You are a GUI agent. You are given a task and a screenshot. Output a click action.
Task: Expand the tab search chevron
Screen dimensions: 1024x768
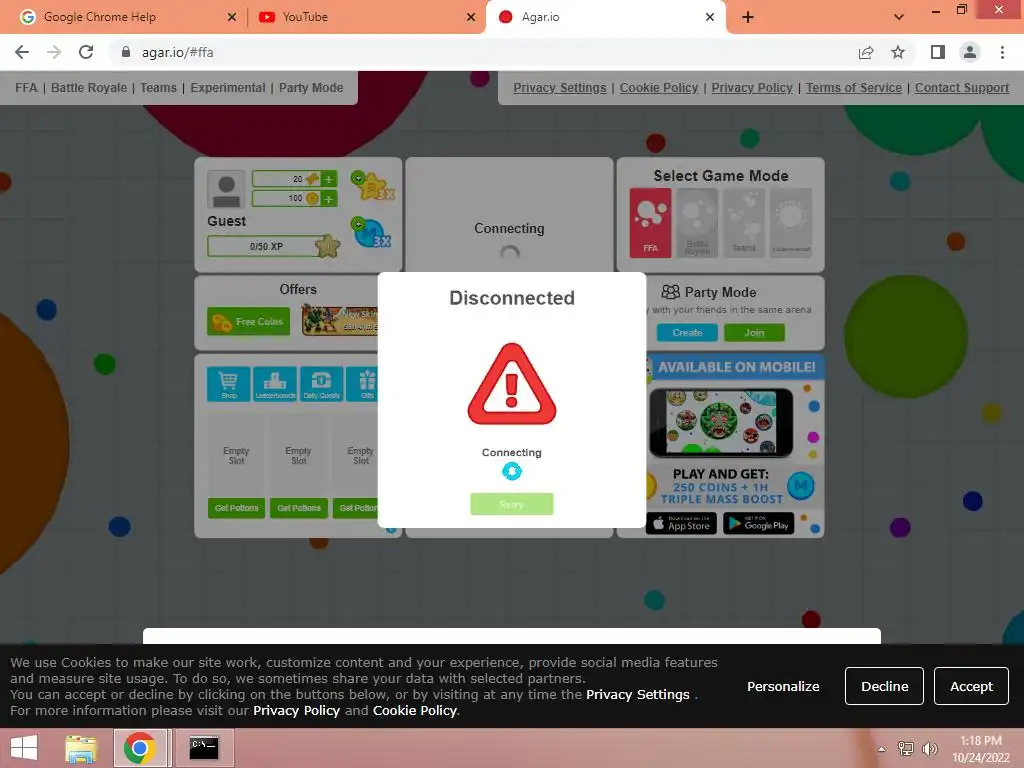pyautogui.click(x=899, y=17)
